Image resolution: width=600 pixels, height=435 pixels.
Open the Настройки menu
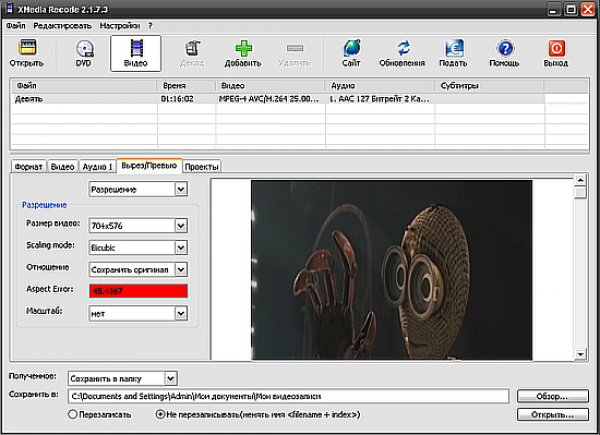click(x=120, y=24)
